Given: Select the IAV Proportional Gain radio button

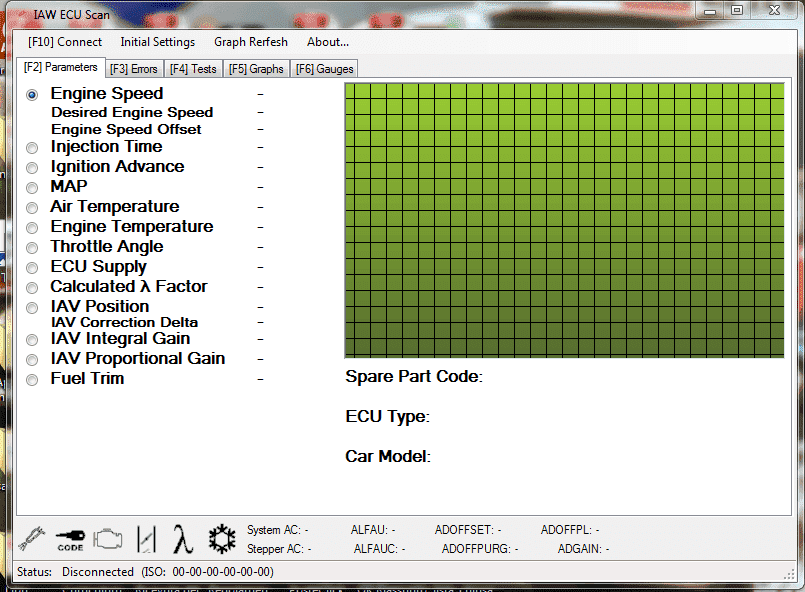Looking at the screenshot, I should pos(32,360).
